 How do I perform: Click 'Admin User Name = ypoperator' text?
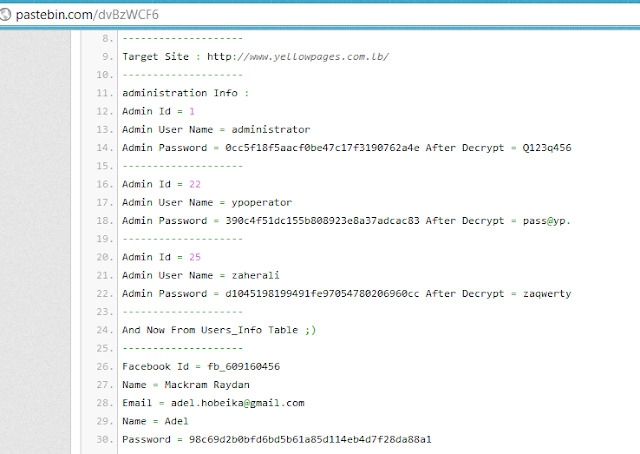coord(207,203)
